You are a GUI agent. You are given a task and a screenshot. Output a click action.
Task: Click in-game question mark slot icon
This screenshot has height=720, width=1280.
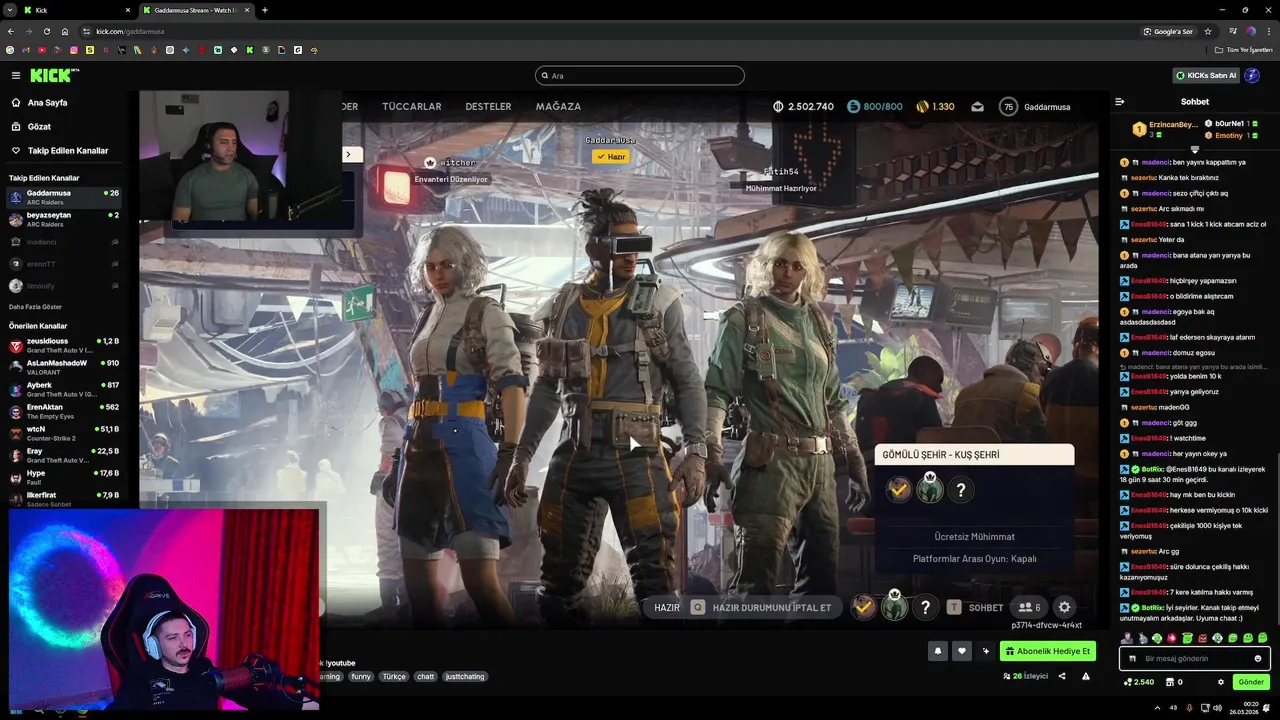925,607
